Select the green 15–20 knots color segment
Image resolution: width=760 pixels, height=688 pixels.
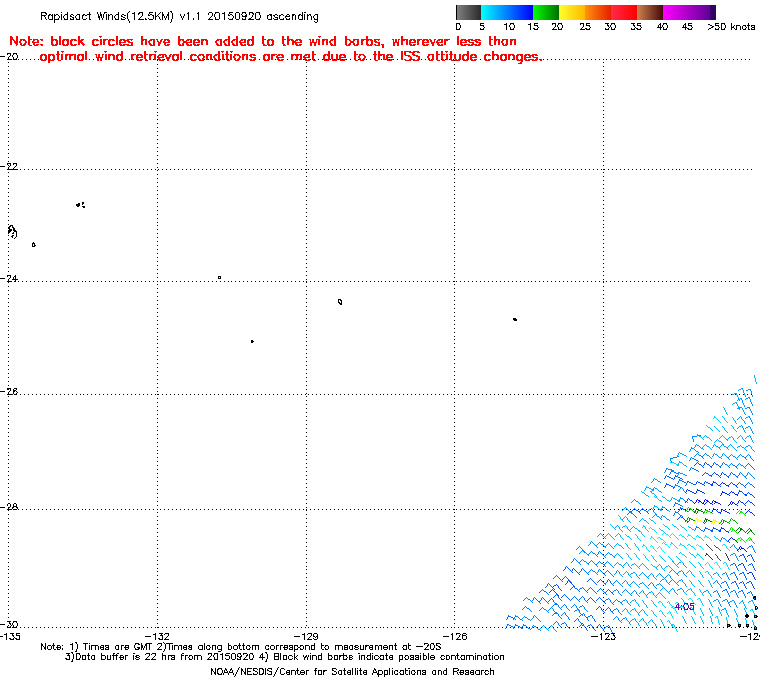pos(546,12)
